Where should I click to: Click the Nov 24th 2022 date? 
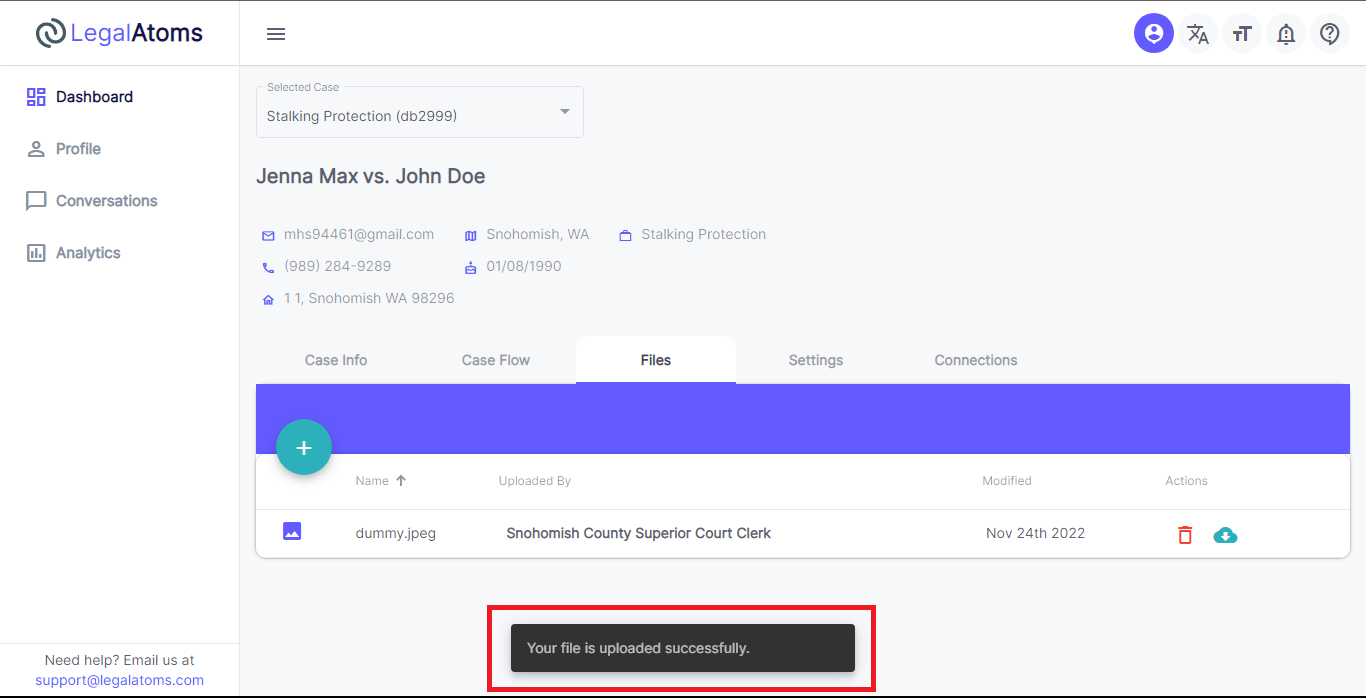[1035, 533]
